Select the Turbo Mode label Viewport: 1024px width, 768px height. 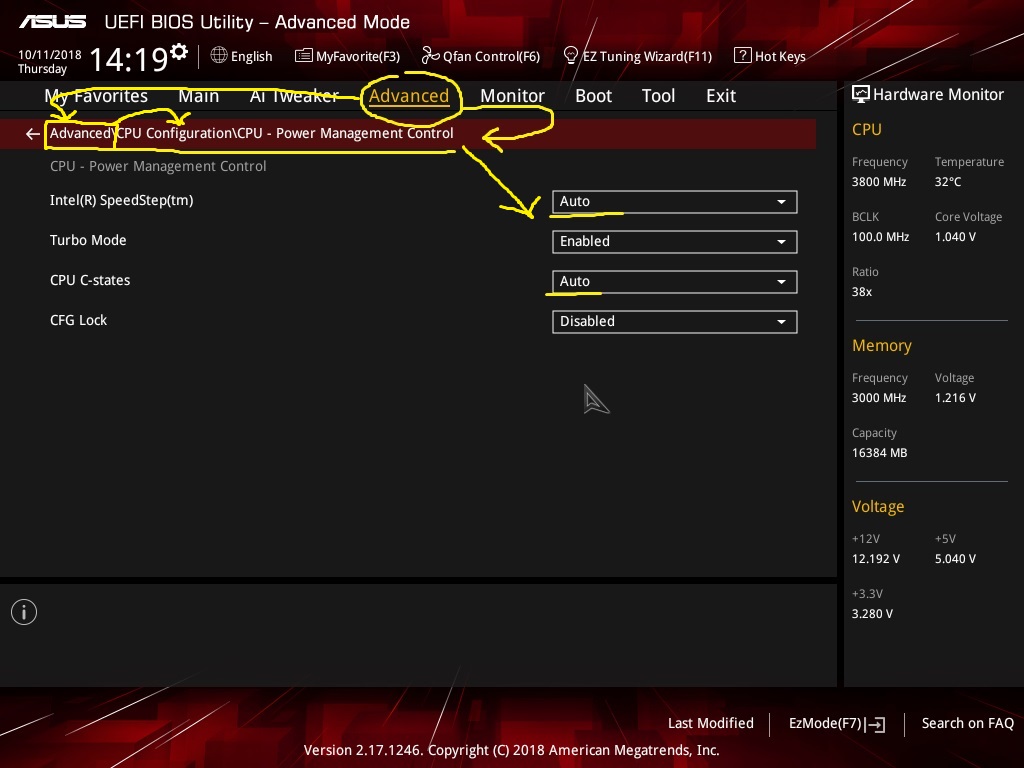click(88, 240)
